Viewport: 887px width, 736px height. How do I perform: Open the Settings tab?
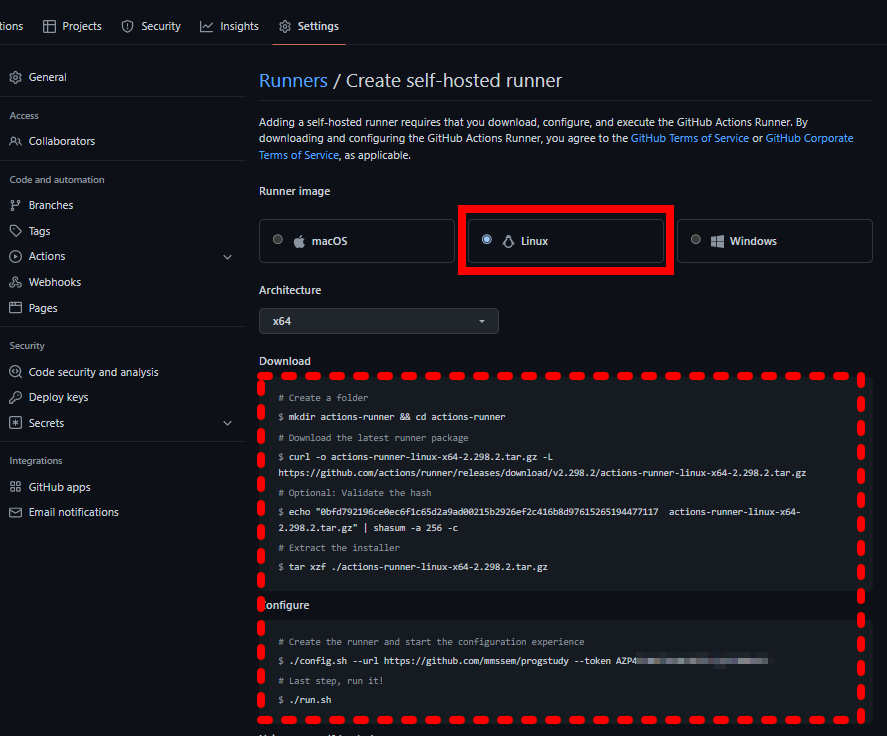309,27
